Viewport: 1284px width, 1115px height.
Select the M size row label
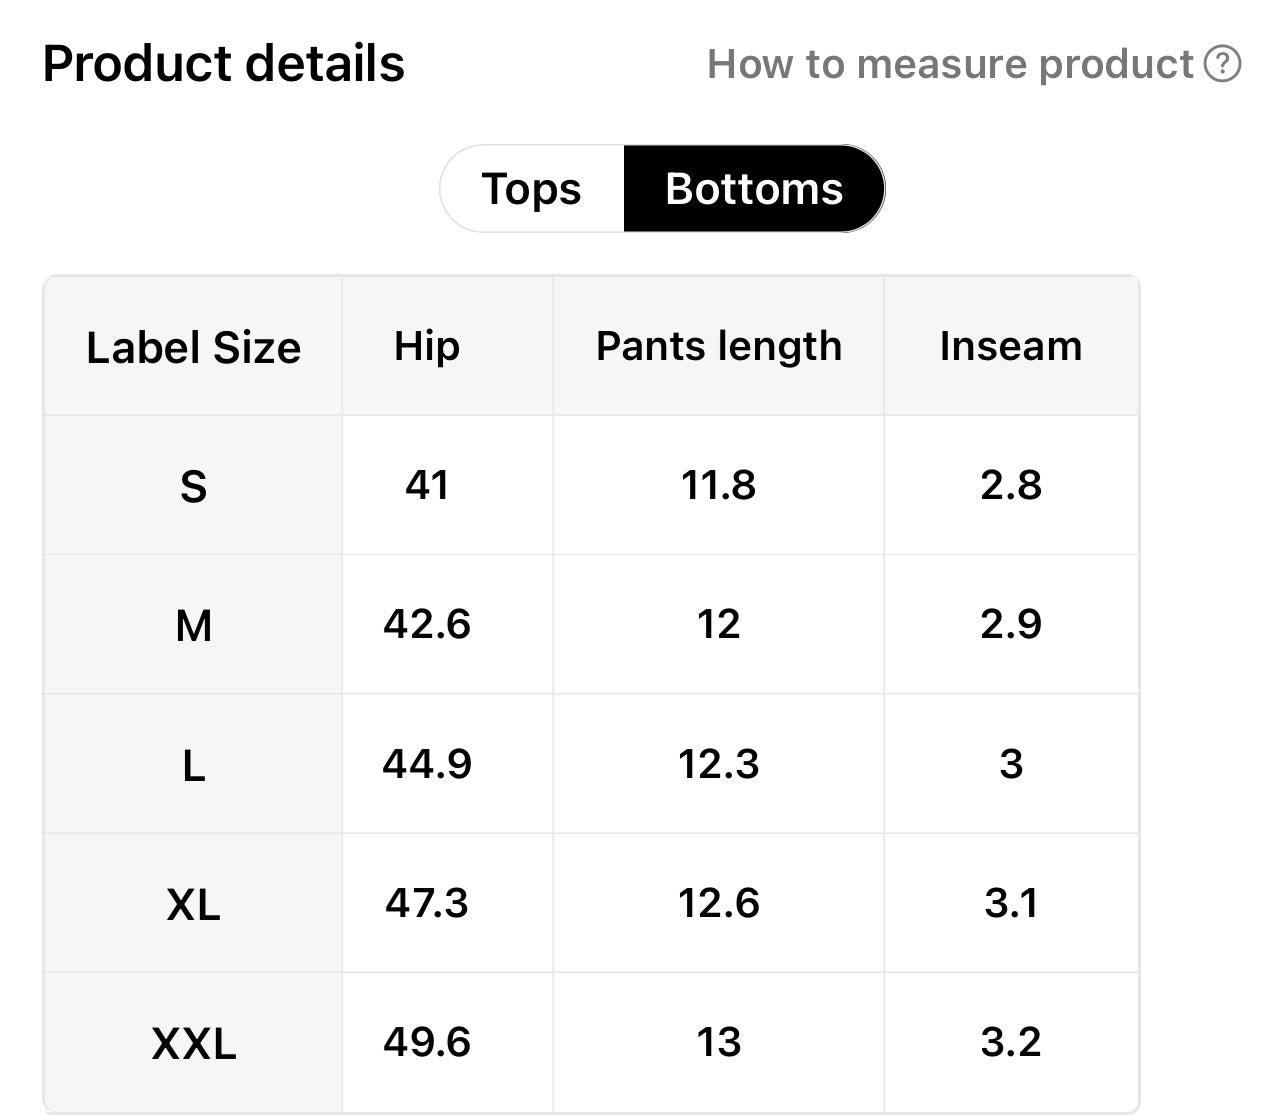pyautogui.click(x=193, y=626)
